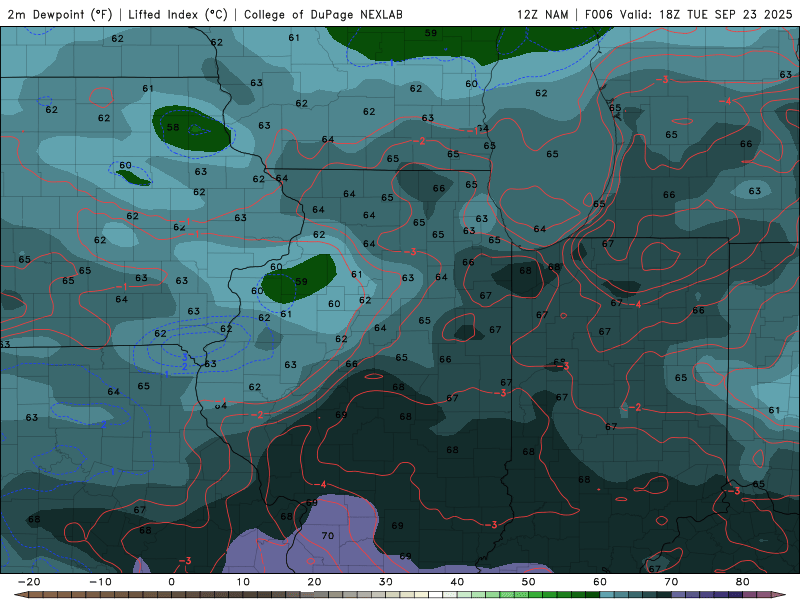Click the purple colorbar segment at 70

pyautogui.click(x=679, y=595)
